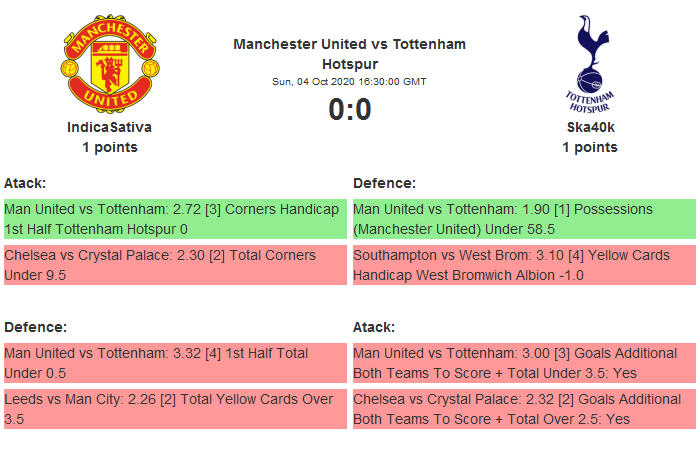Click the left top Atack heading
This screenshot has height=460, width=700.
pos(25,183)
